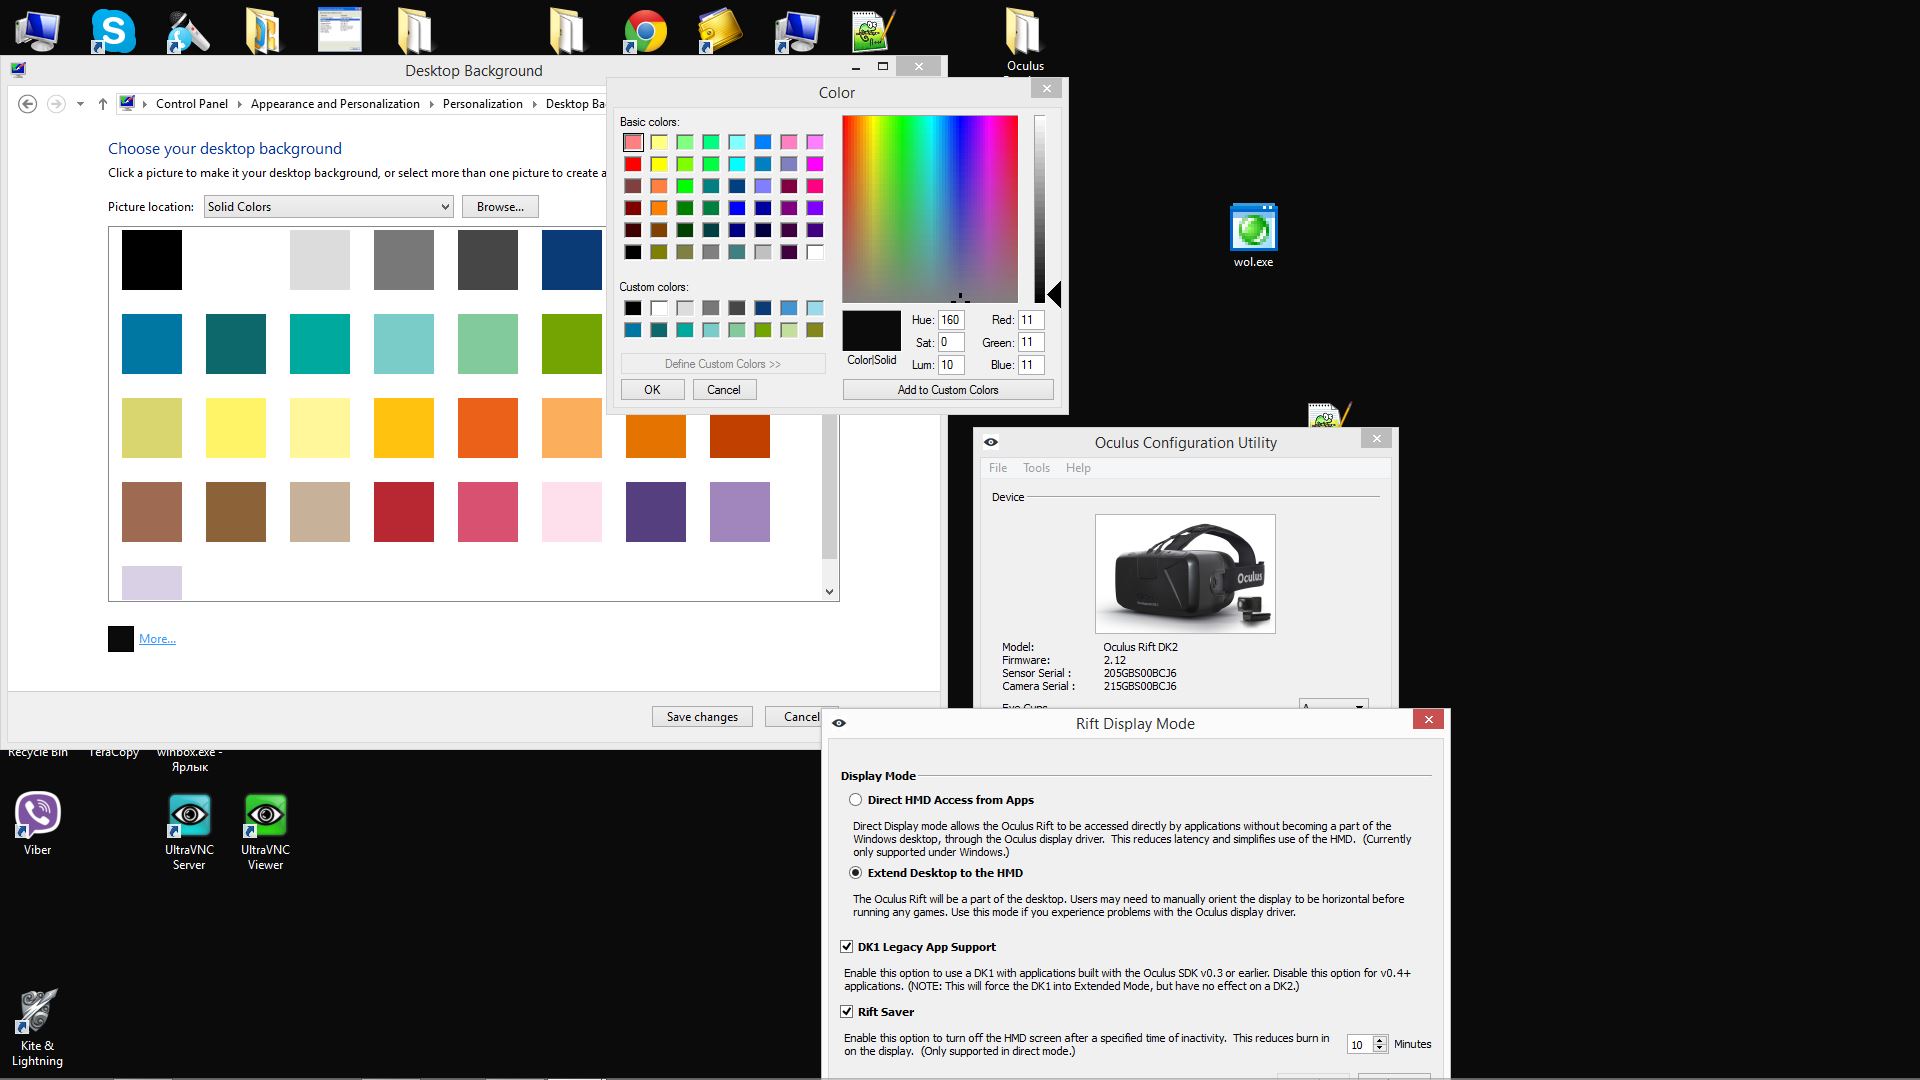The image size is (1920, 1080).
Task: Click Oculus Configuration Utility eye icon
Action: tap(991, 442)
